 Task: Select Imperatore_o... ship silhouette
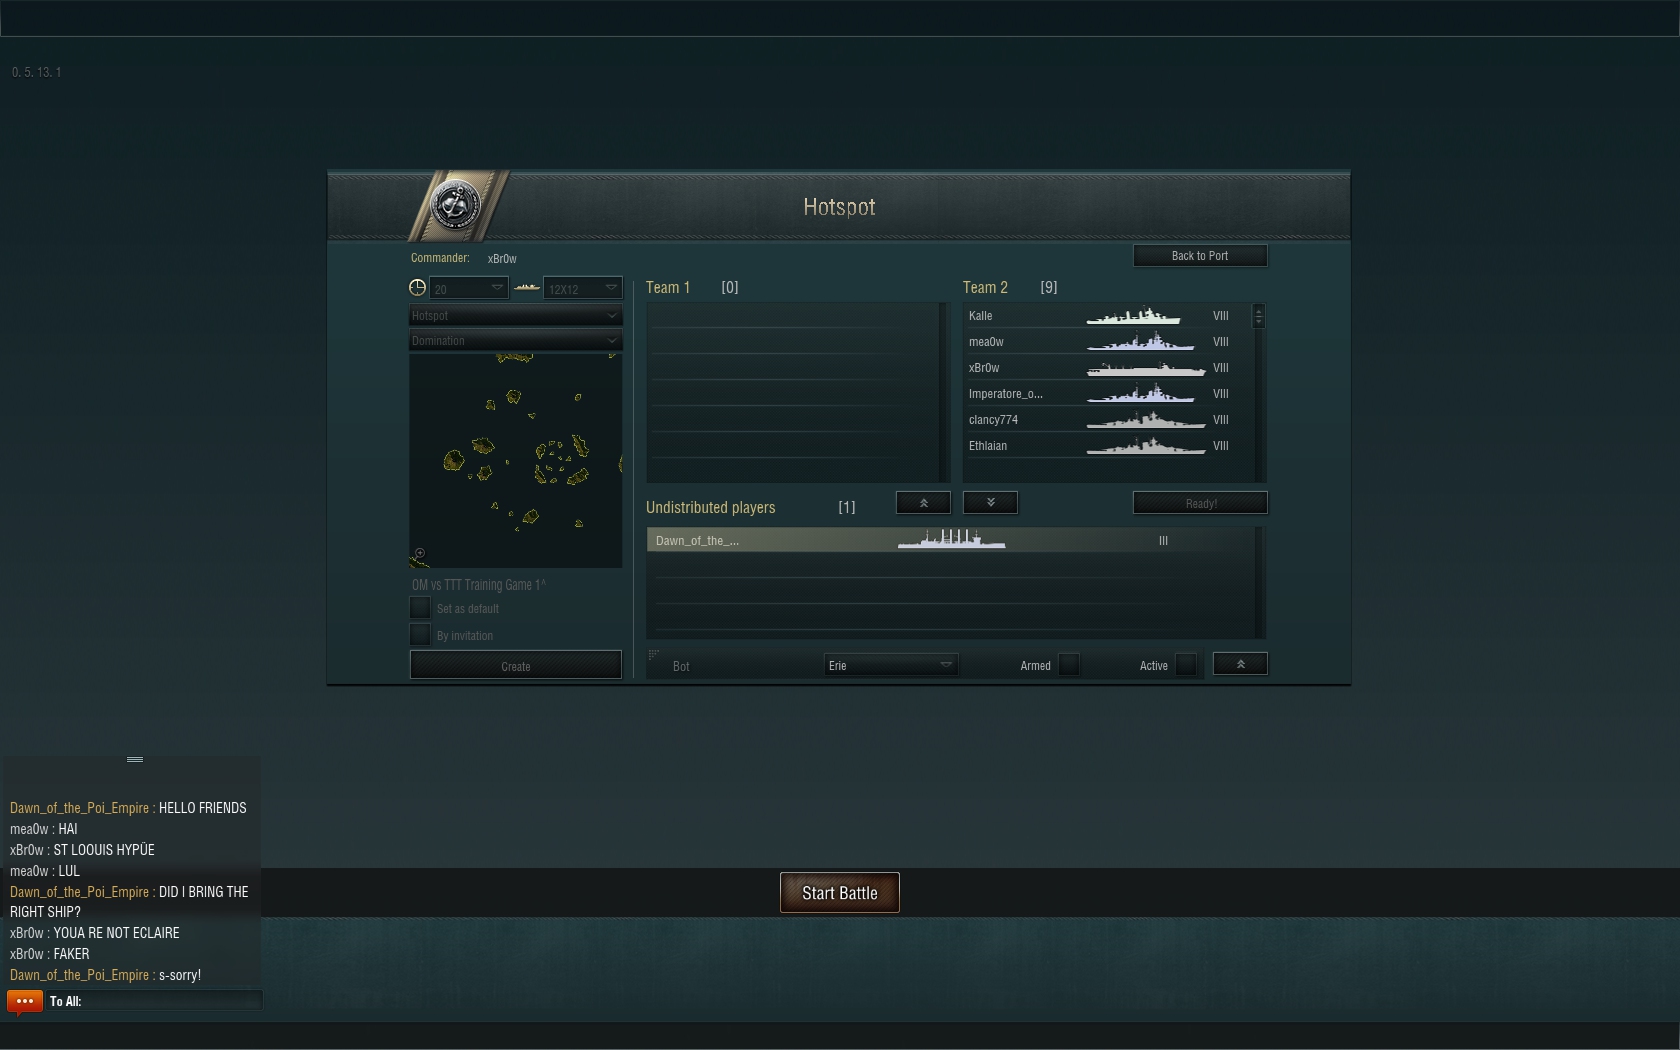(x=1141, y=394)
